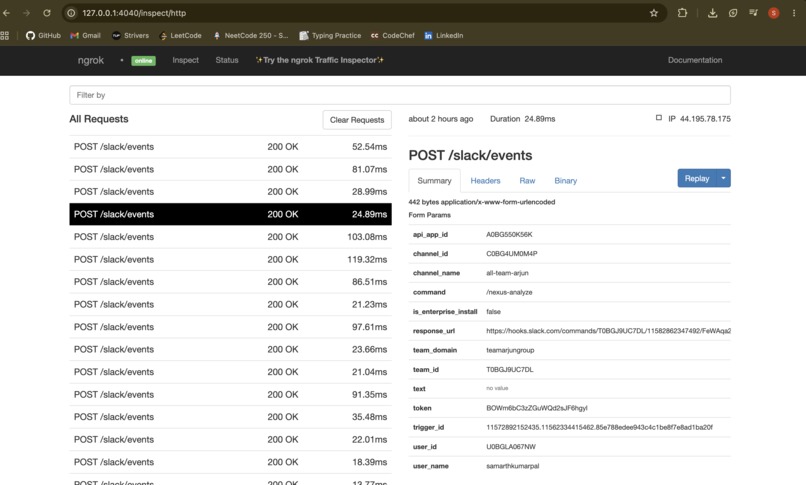Open the browser downloads icon

tap(712, 13)
